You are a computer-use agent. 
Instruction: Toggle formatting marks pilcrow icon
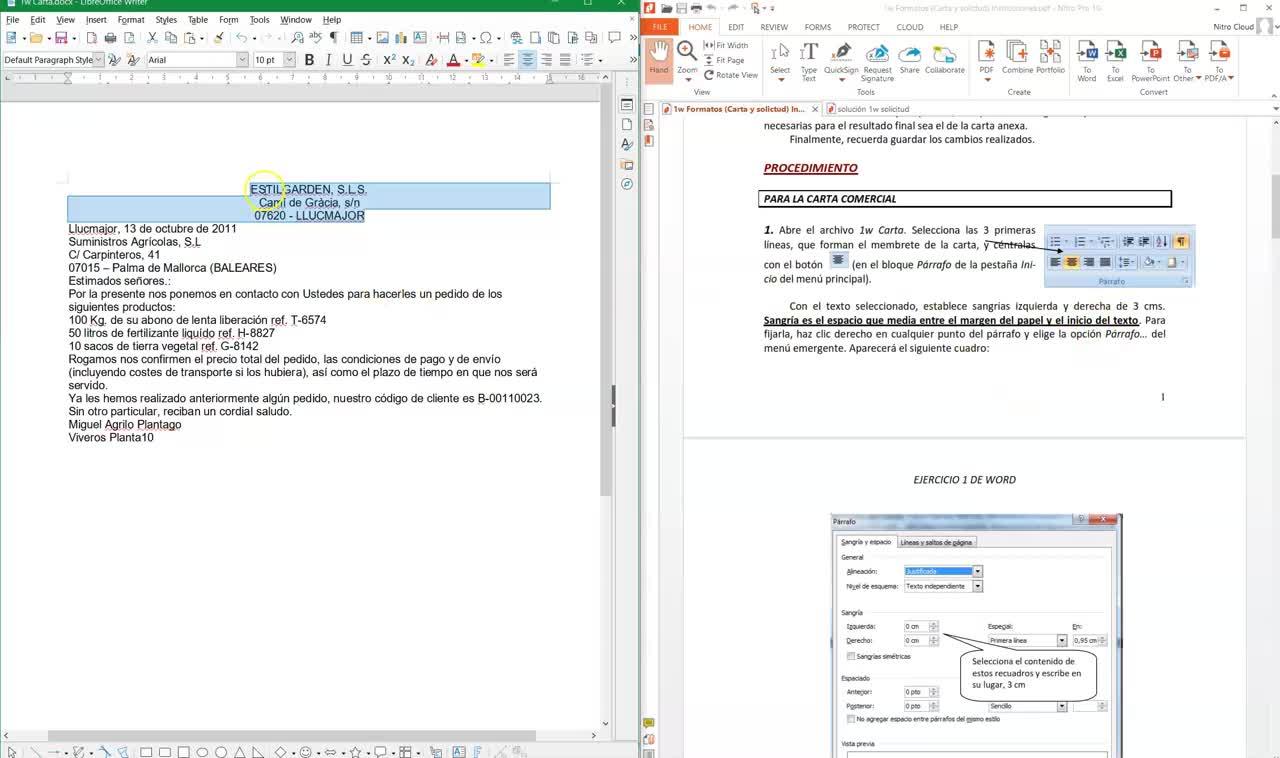334,38
